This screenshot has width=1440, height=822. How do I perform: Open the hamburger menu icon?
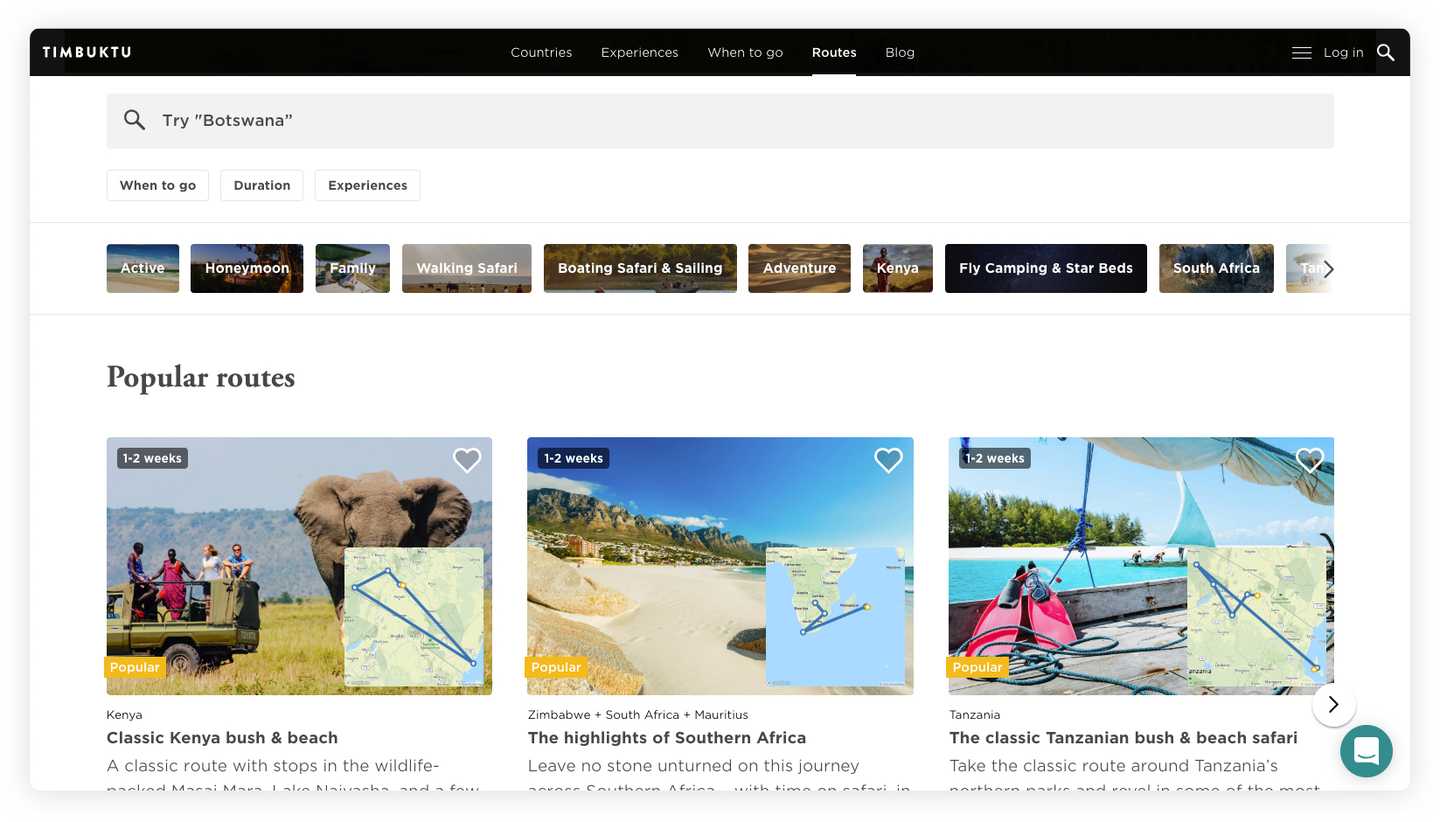(x=1301, y=53)
